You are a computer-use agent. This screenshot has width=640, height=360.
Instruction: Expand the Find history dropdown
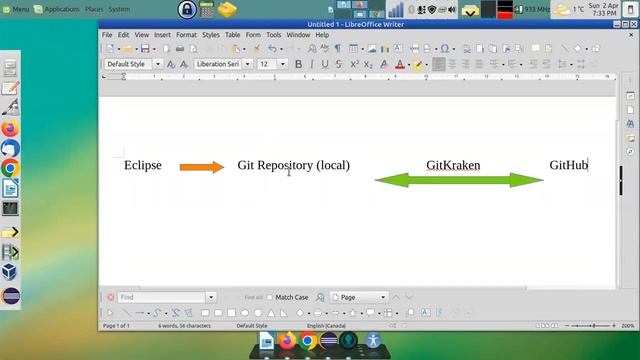coord(211,297)
